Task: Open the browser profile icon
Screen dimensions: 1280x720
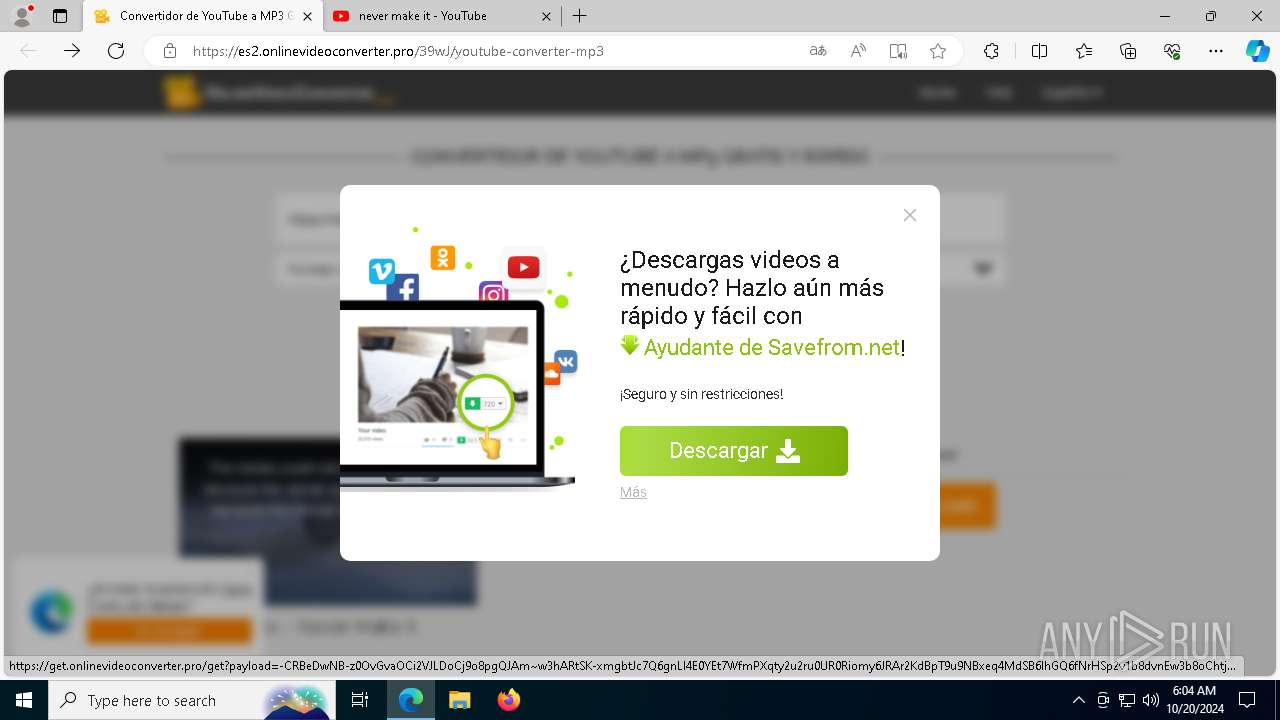Action: click(22, 16)
